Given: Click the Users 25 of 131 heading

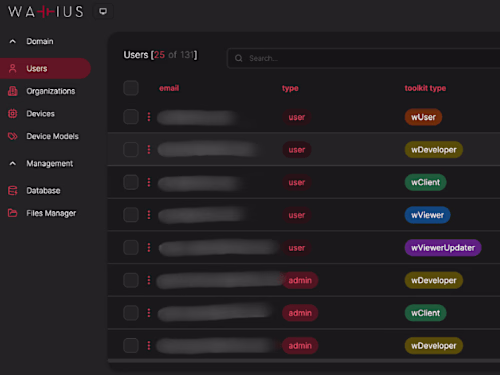Looking at the screenshot, I should (x=160, y=55).
